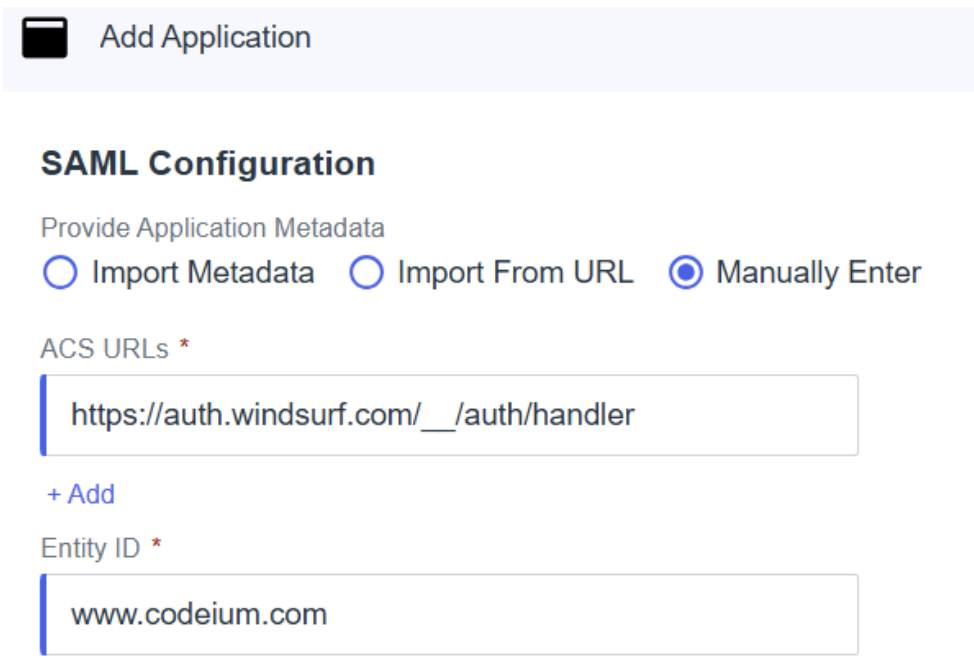Click the black Add Application window icon
The height and width of the screenshot is (672, 974).
pos(44,38)
